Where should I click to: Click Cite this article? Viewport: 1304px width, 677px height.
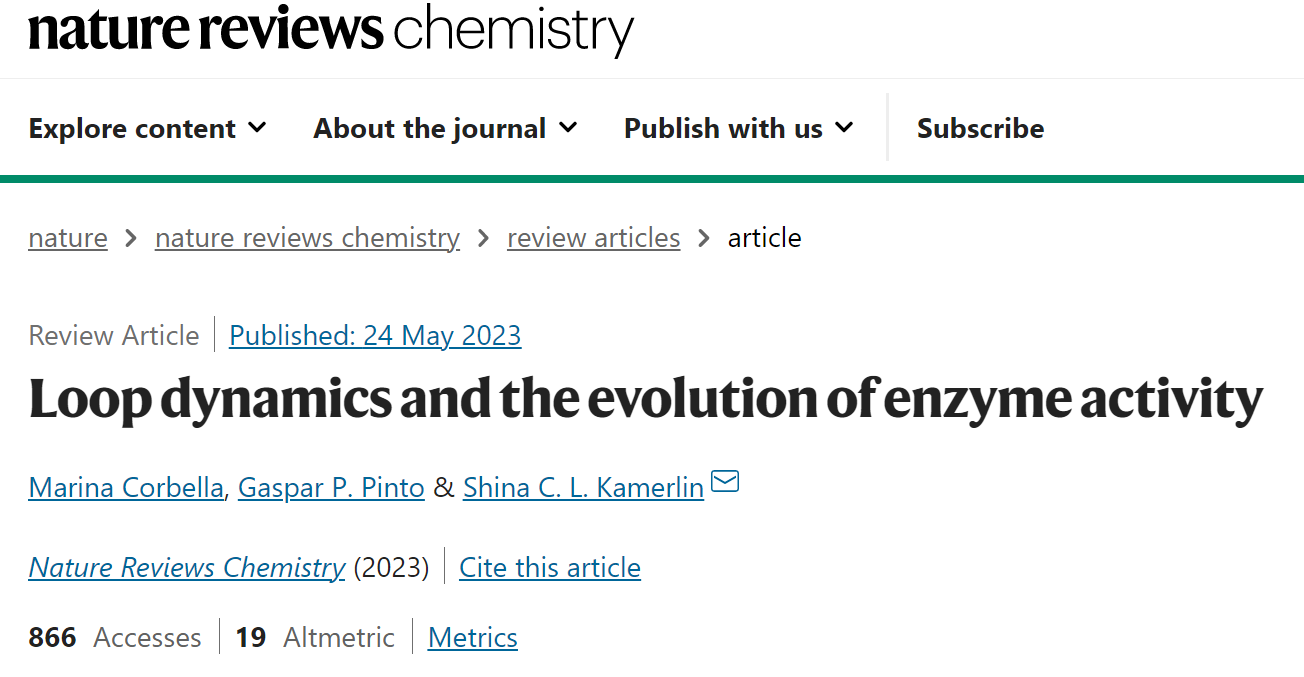pyautogui.click(x=550, y=567)
